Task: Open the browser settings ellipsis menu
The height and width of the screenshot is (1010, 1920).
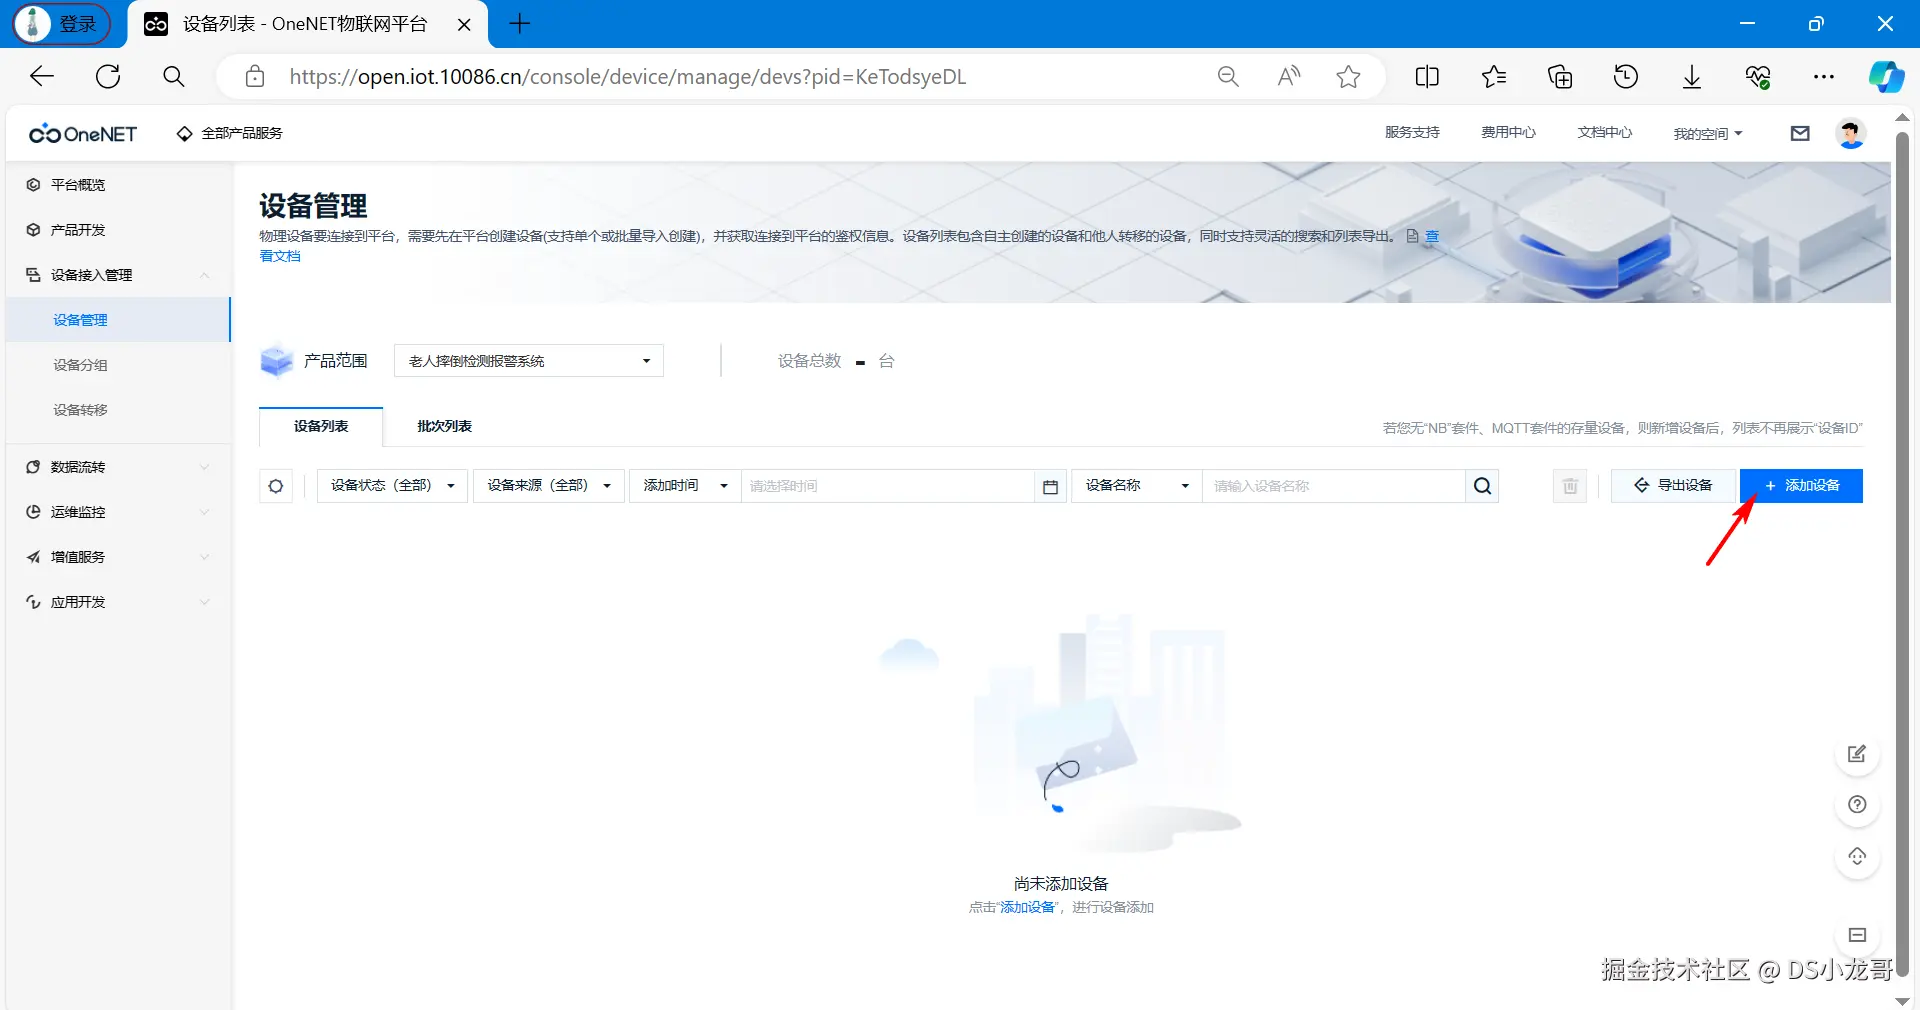Action: (1824, 77)
